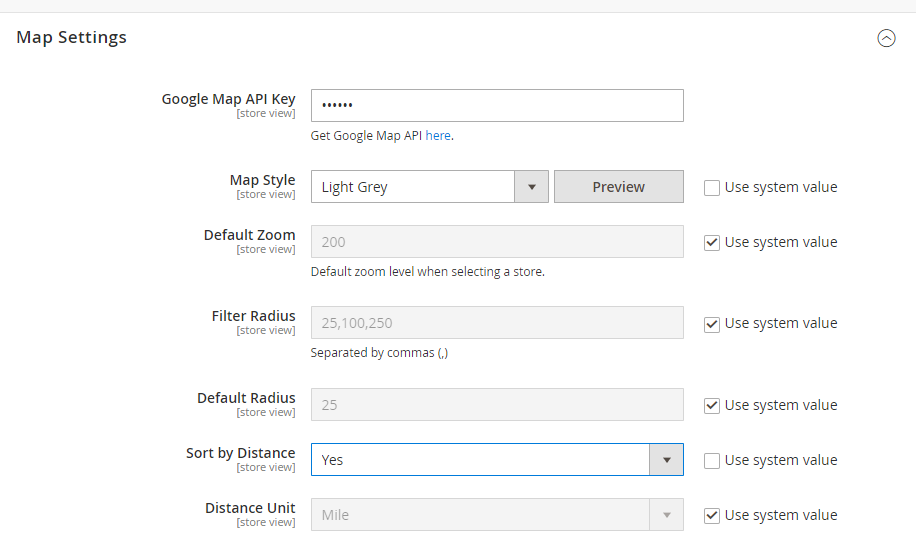
Task: Click the Distance Unit dropdown arrow
Action: [x=666, y=515]
